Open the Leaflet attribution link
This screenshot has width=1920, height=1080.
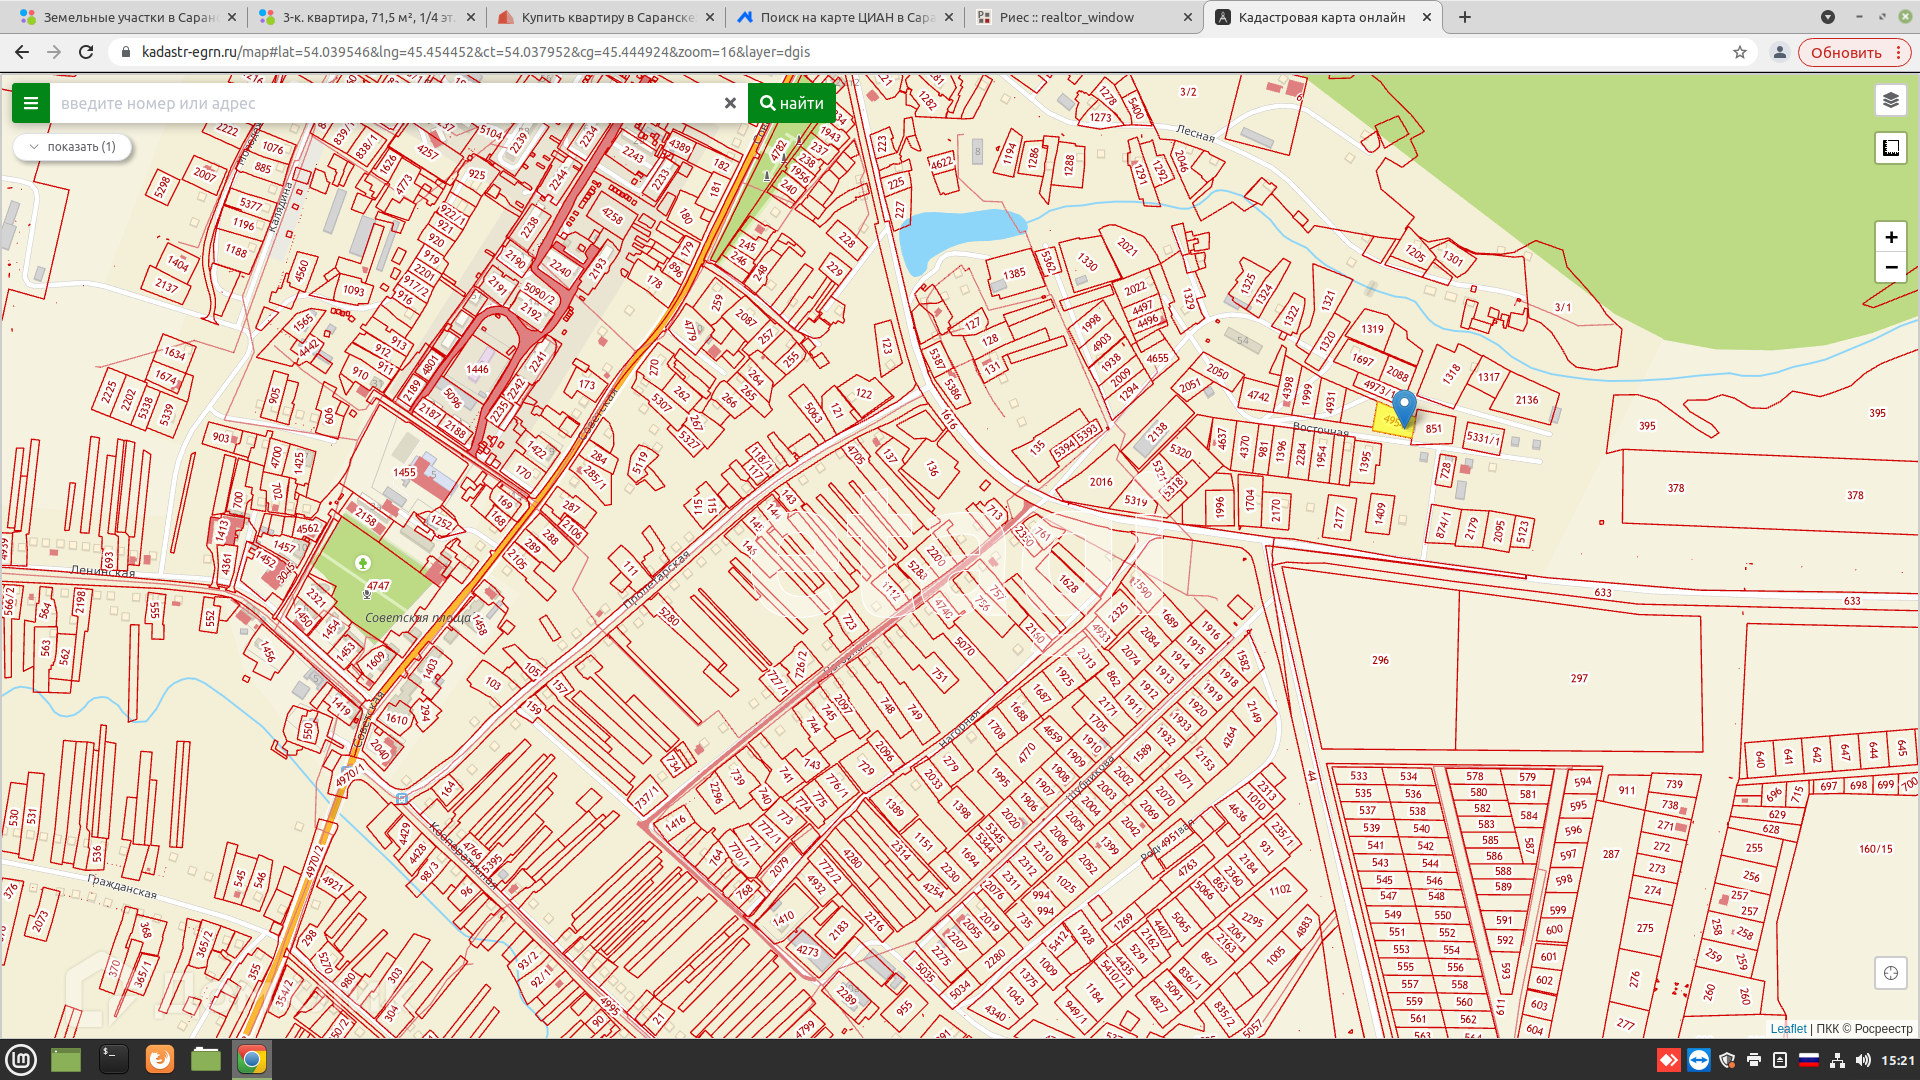click(1788, 1028)
